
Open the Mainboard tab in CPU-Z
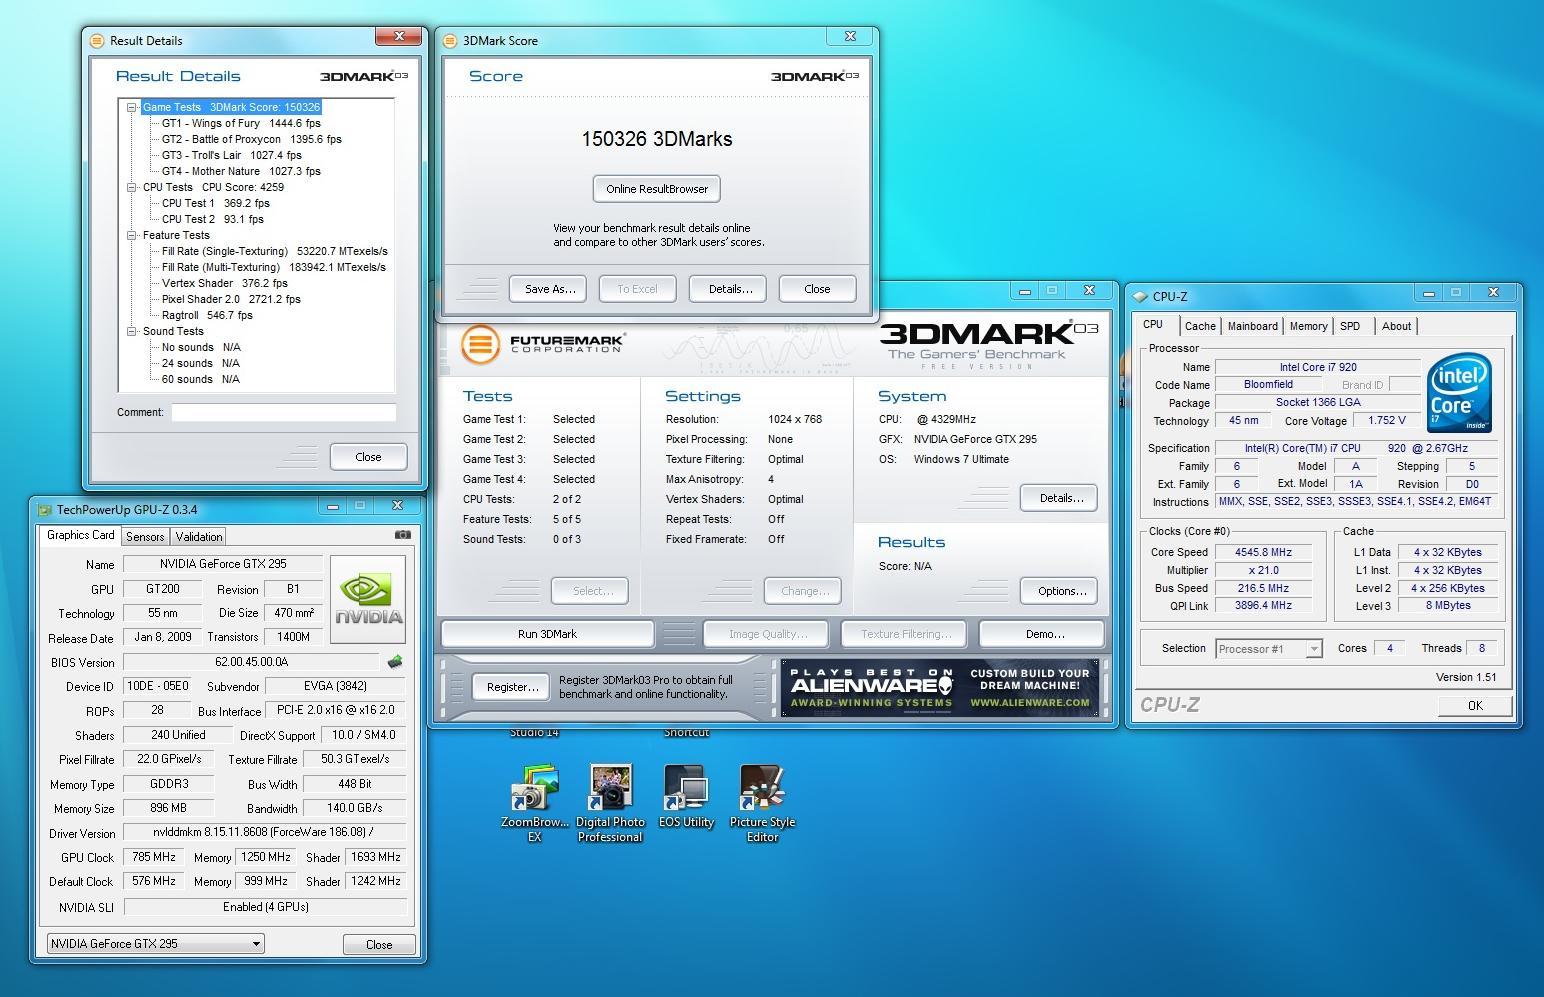[1252, 326]
